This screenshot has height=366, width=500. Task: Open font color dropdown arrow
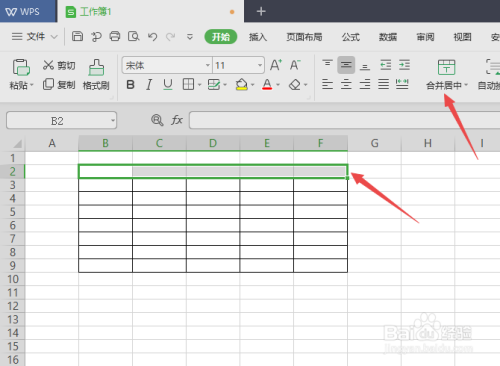tap(278, 85)
